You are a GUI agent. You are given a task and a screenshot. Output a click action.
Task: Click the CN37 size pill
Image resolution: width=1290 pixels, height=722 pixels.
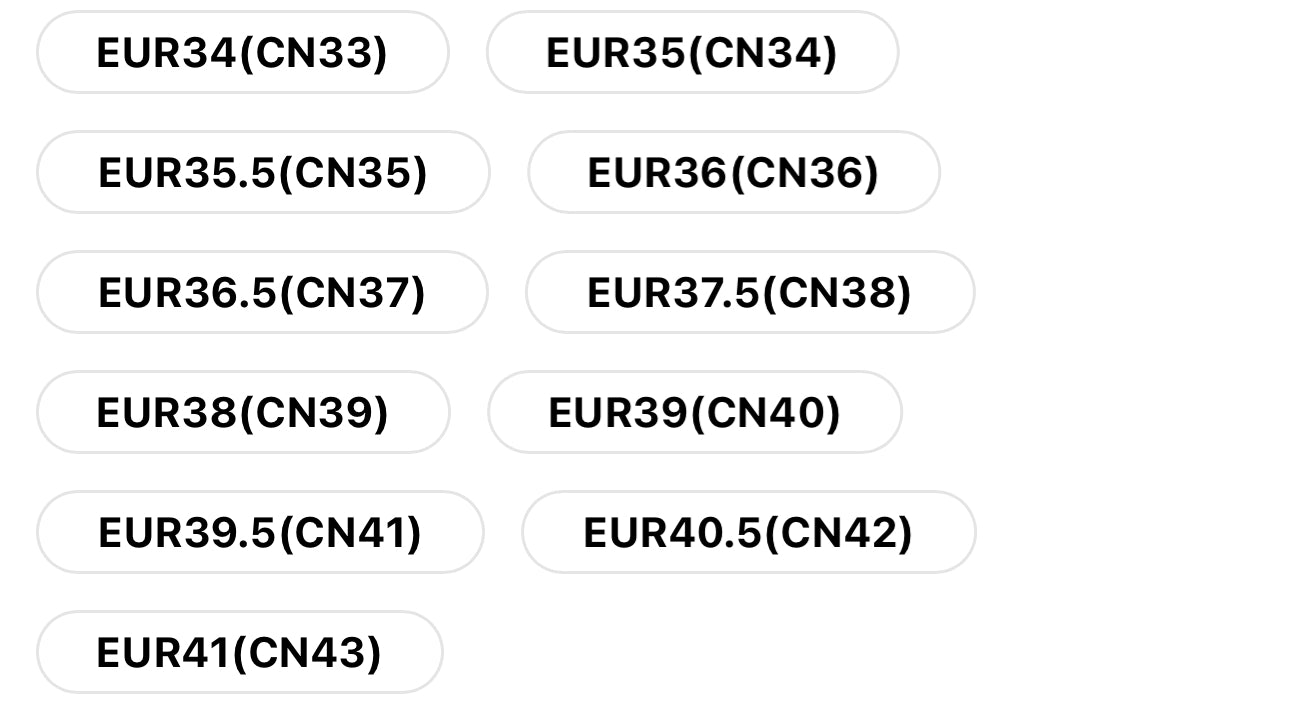262,292
